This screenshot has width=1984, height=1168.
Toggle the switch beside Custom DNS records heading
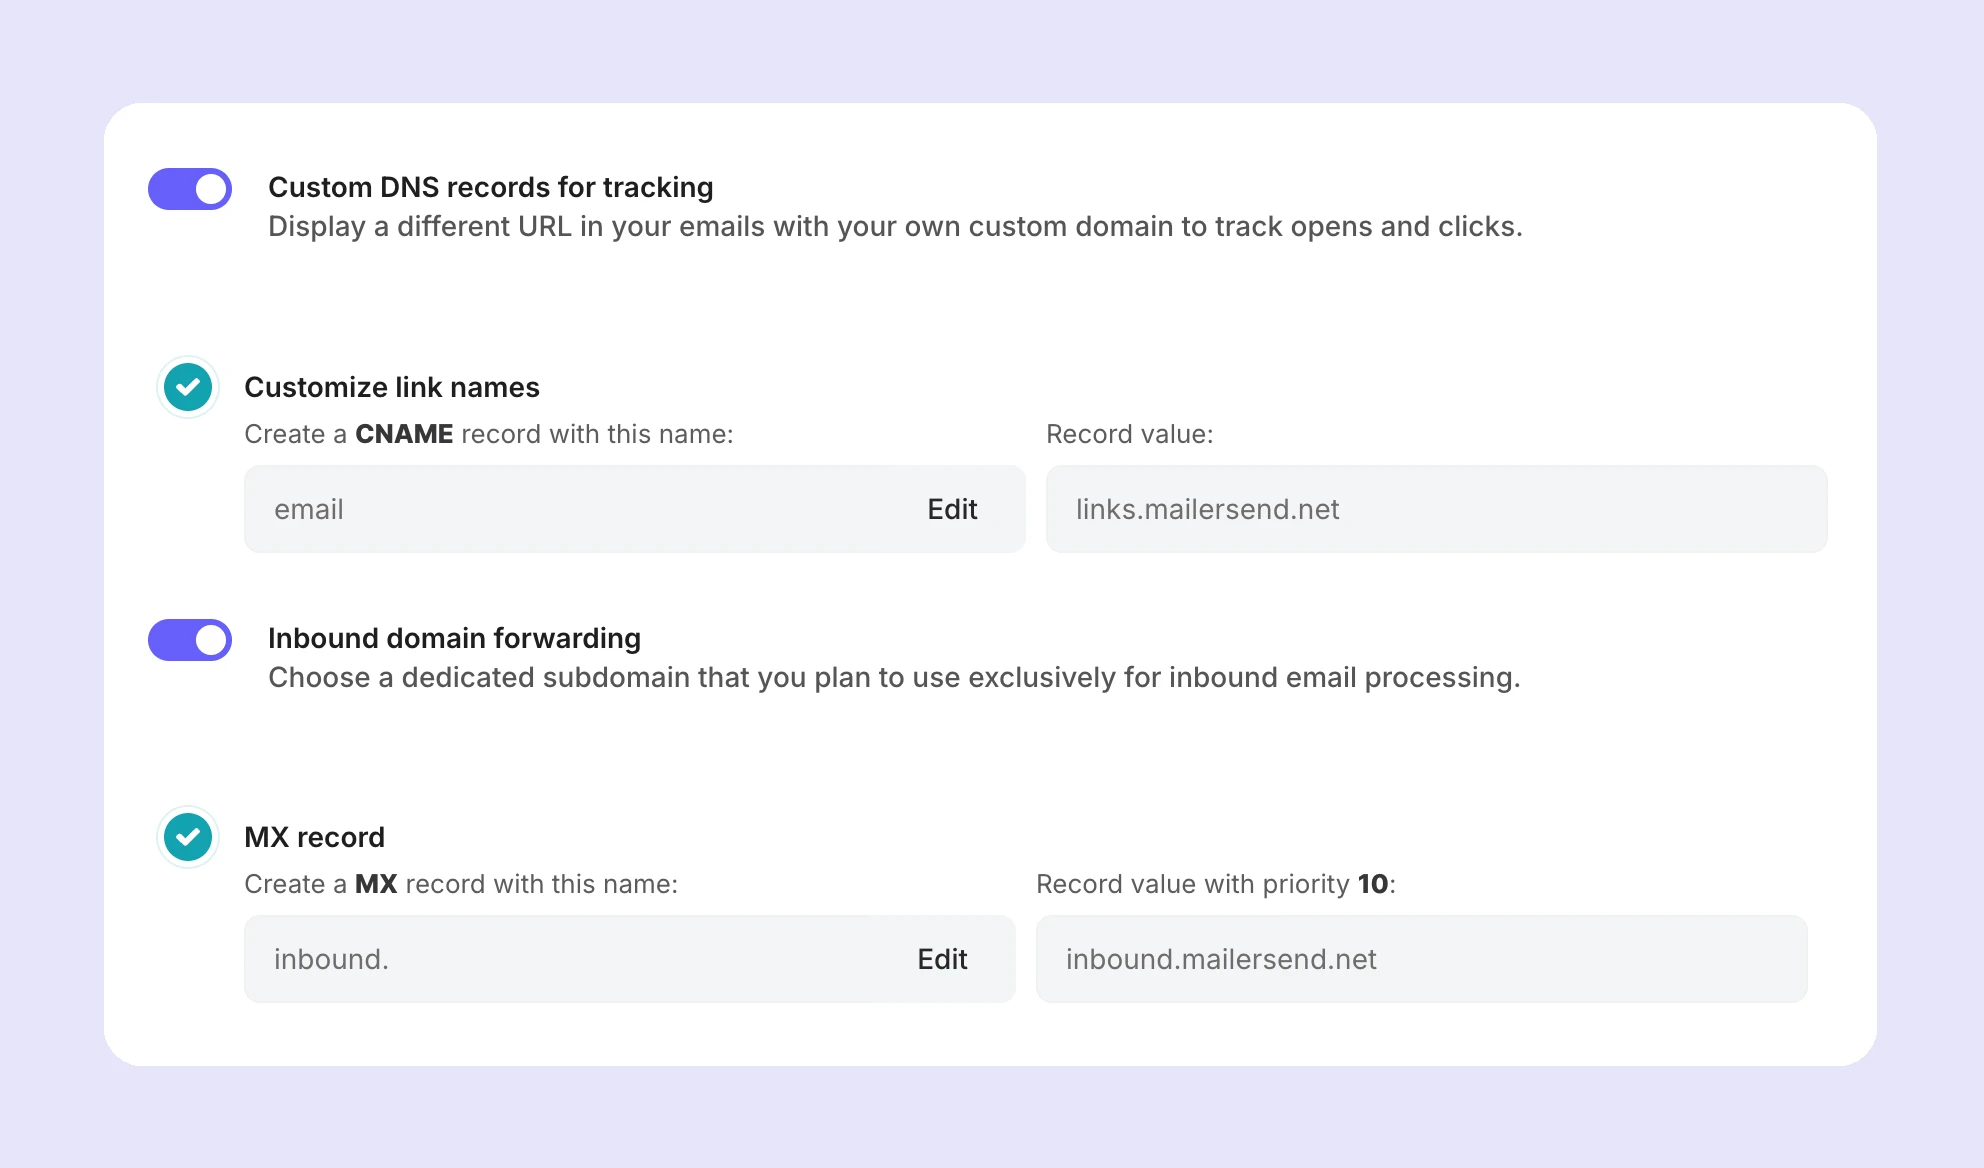tap(189, 187)
